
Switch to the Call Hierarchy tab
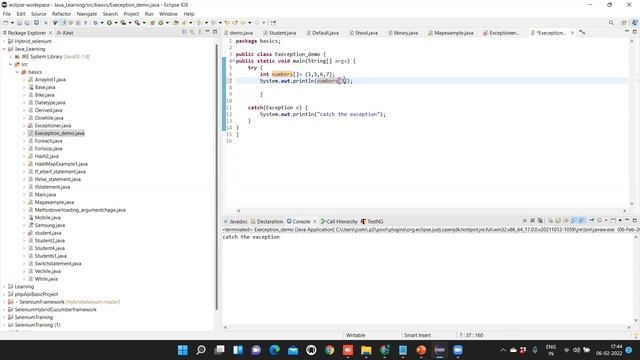339,222
